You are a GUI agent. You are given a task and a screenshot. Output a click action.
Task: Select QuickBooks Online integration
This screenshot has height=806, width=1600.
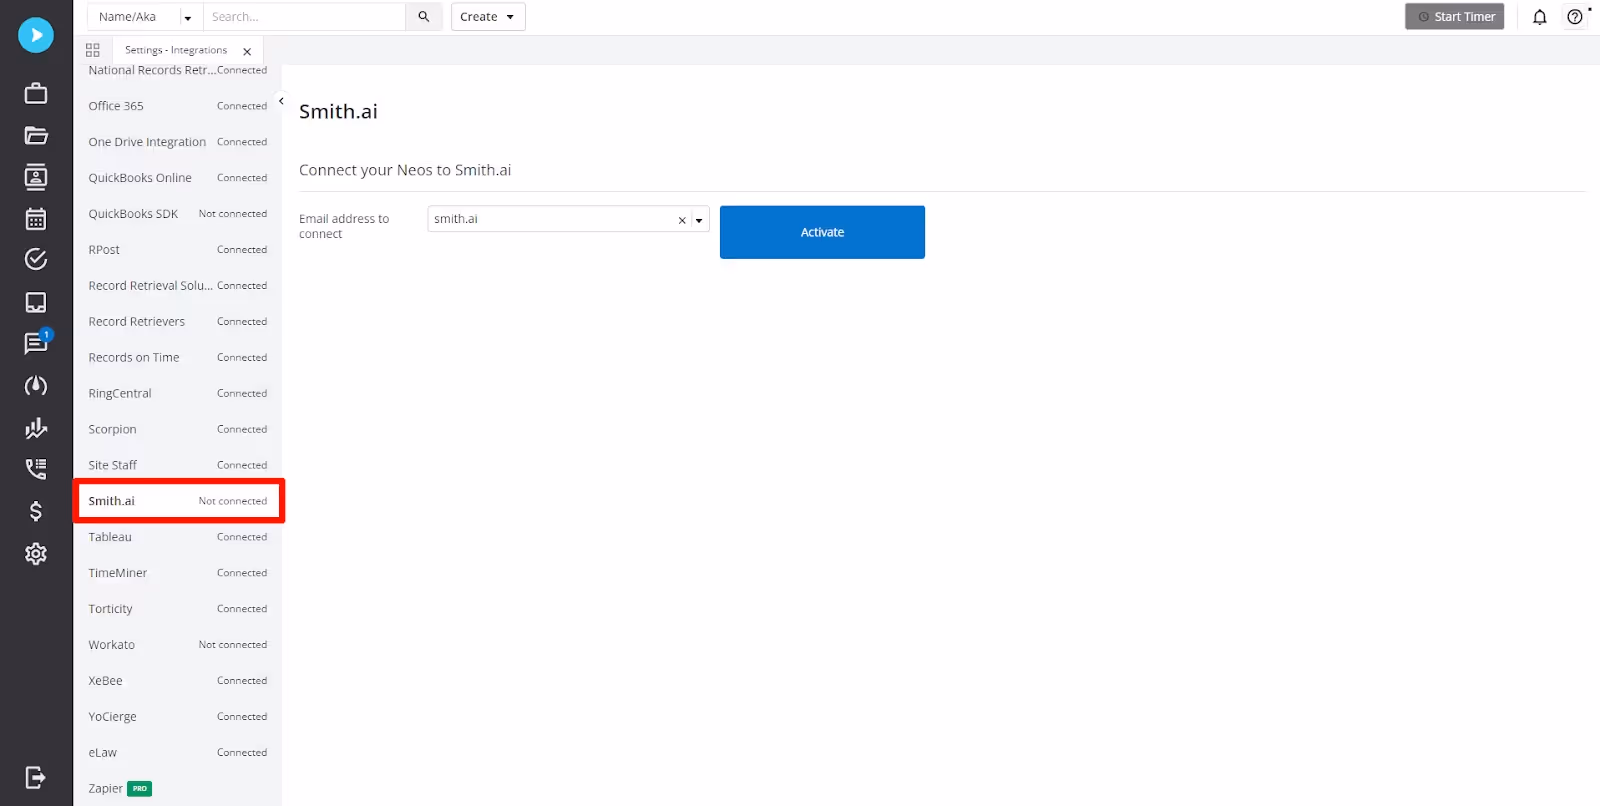coord(177,178)
